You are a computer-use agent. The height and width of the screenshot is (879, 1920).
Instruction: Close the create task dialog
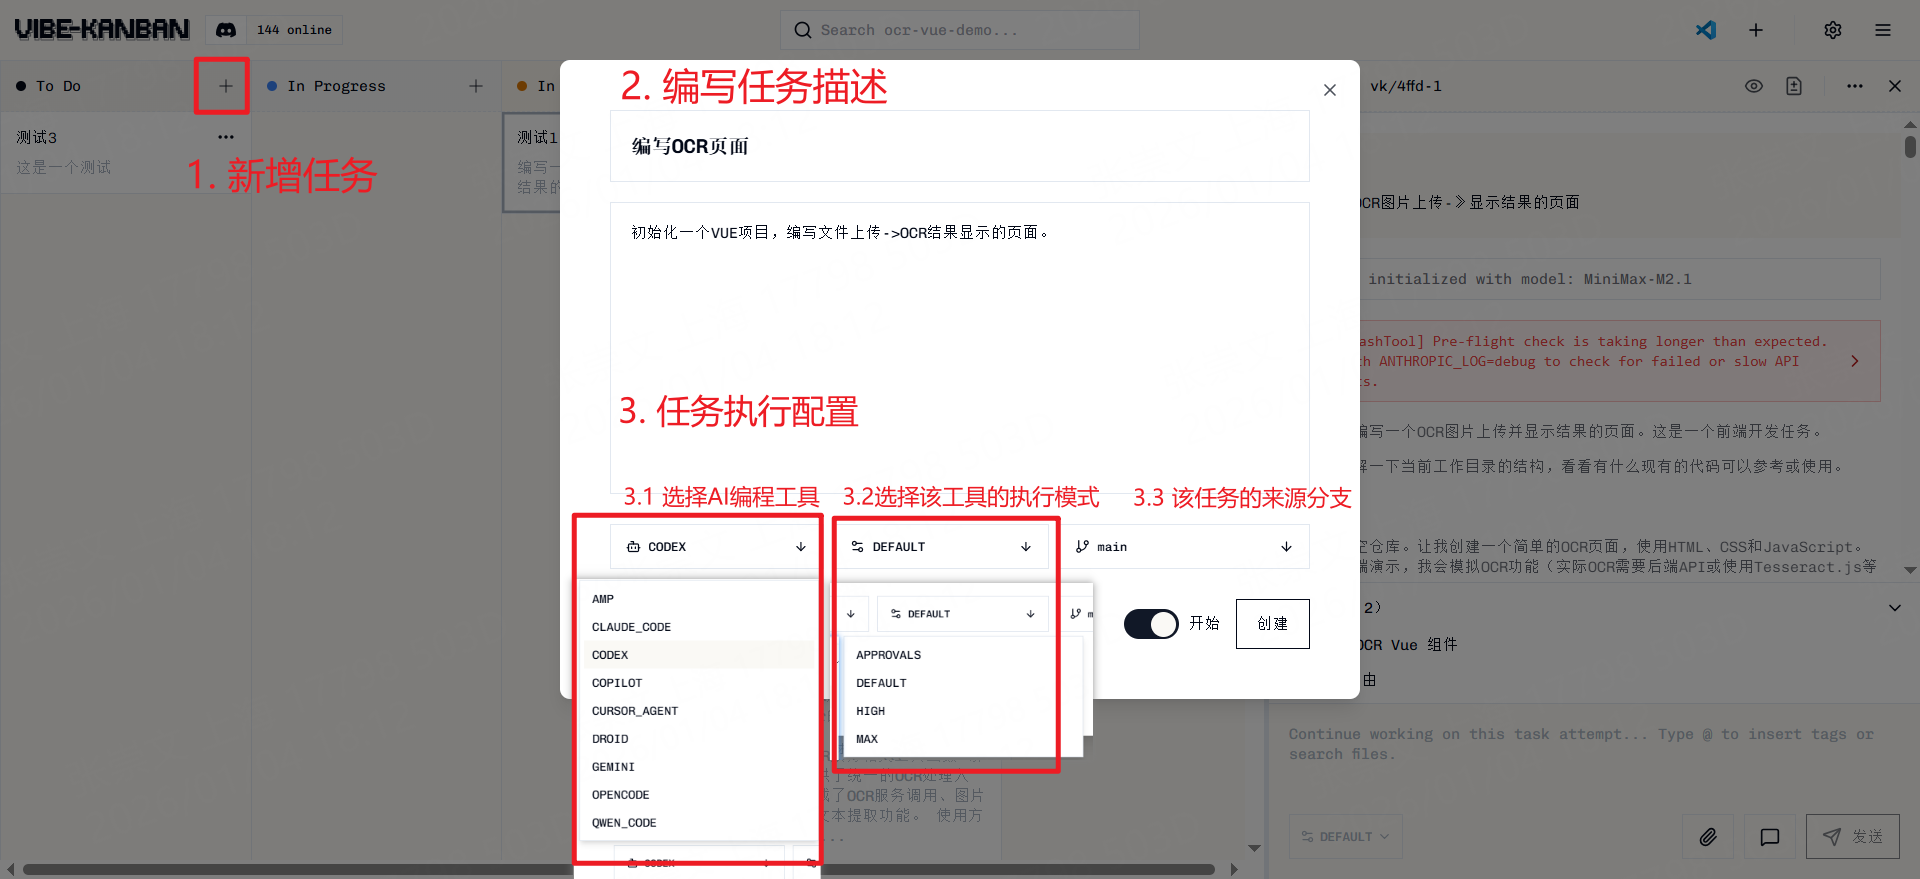[1330, 90]
